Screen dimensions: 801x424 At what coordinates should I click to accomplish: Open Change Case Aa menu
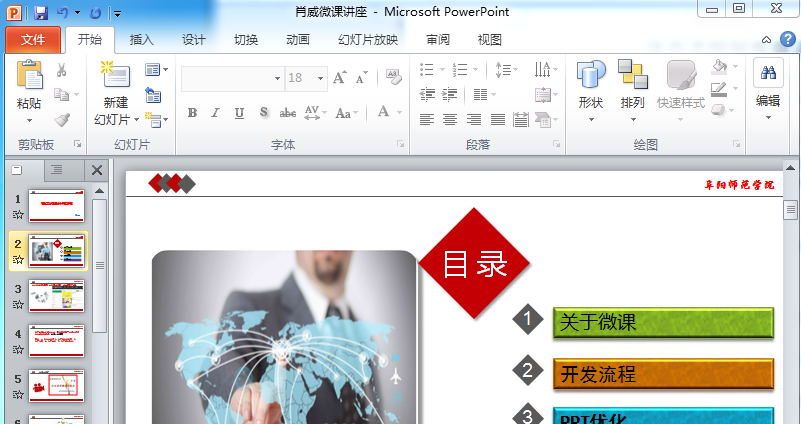(x=346, y=113)
